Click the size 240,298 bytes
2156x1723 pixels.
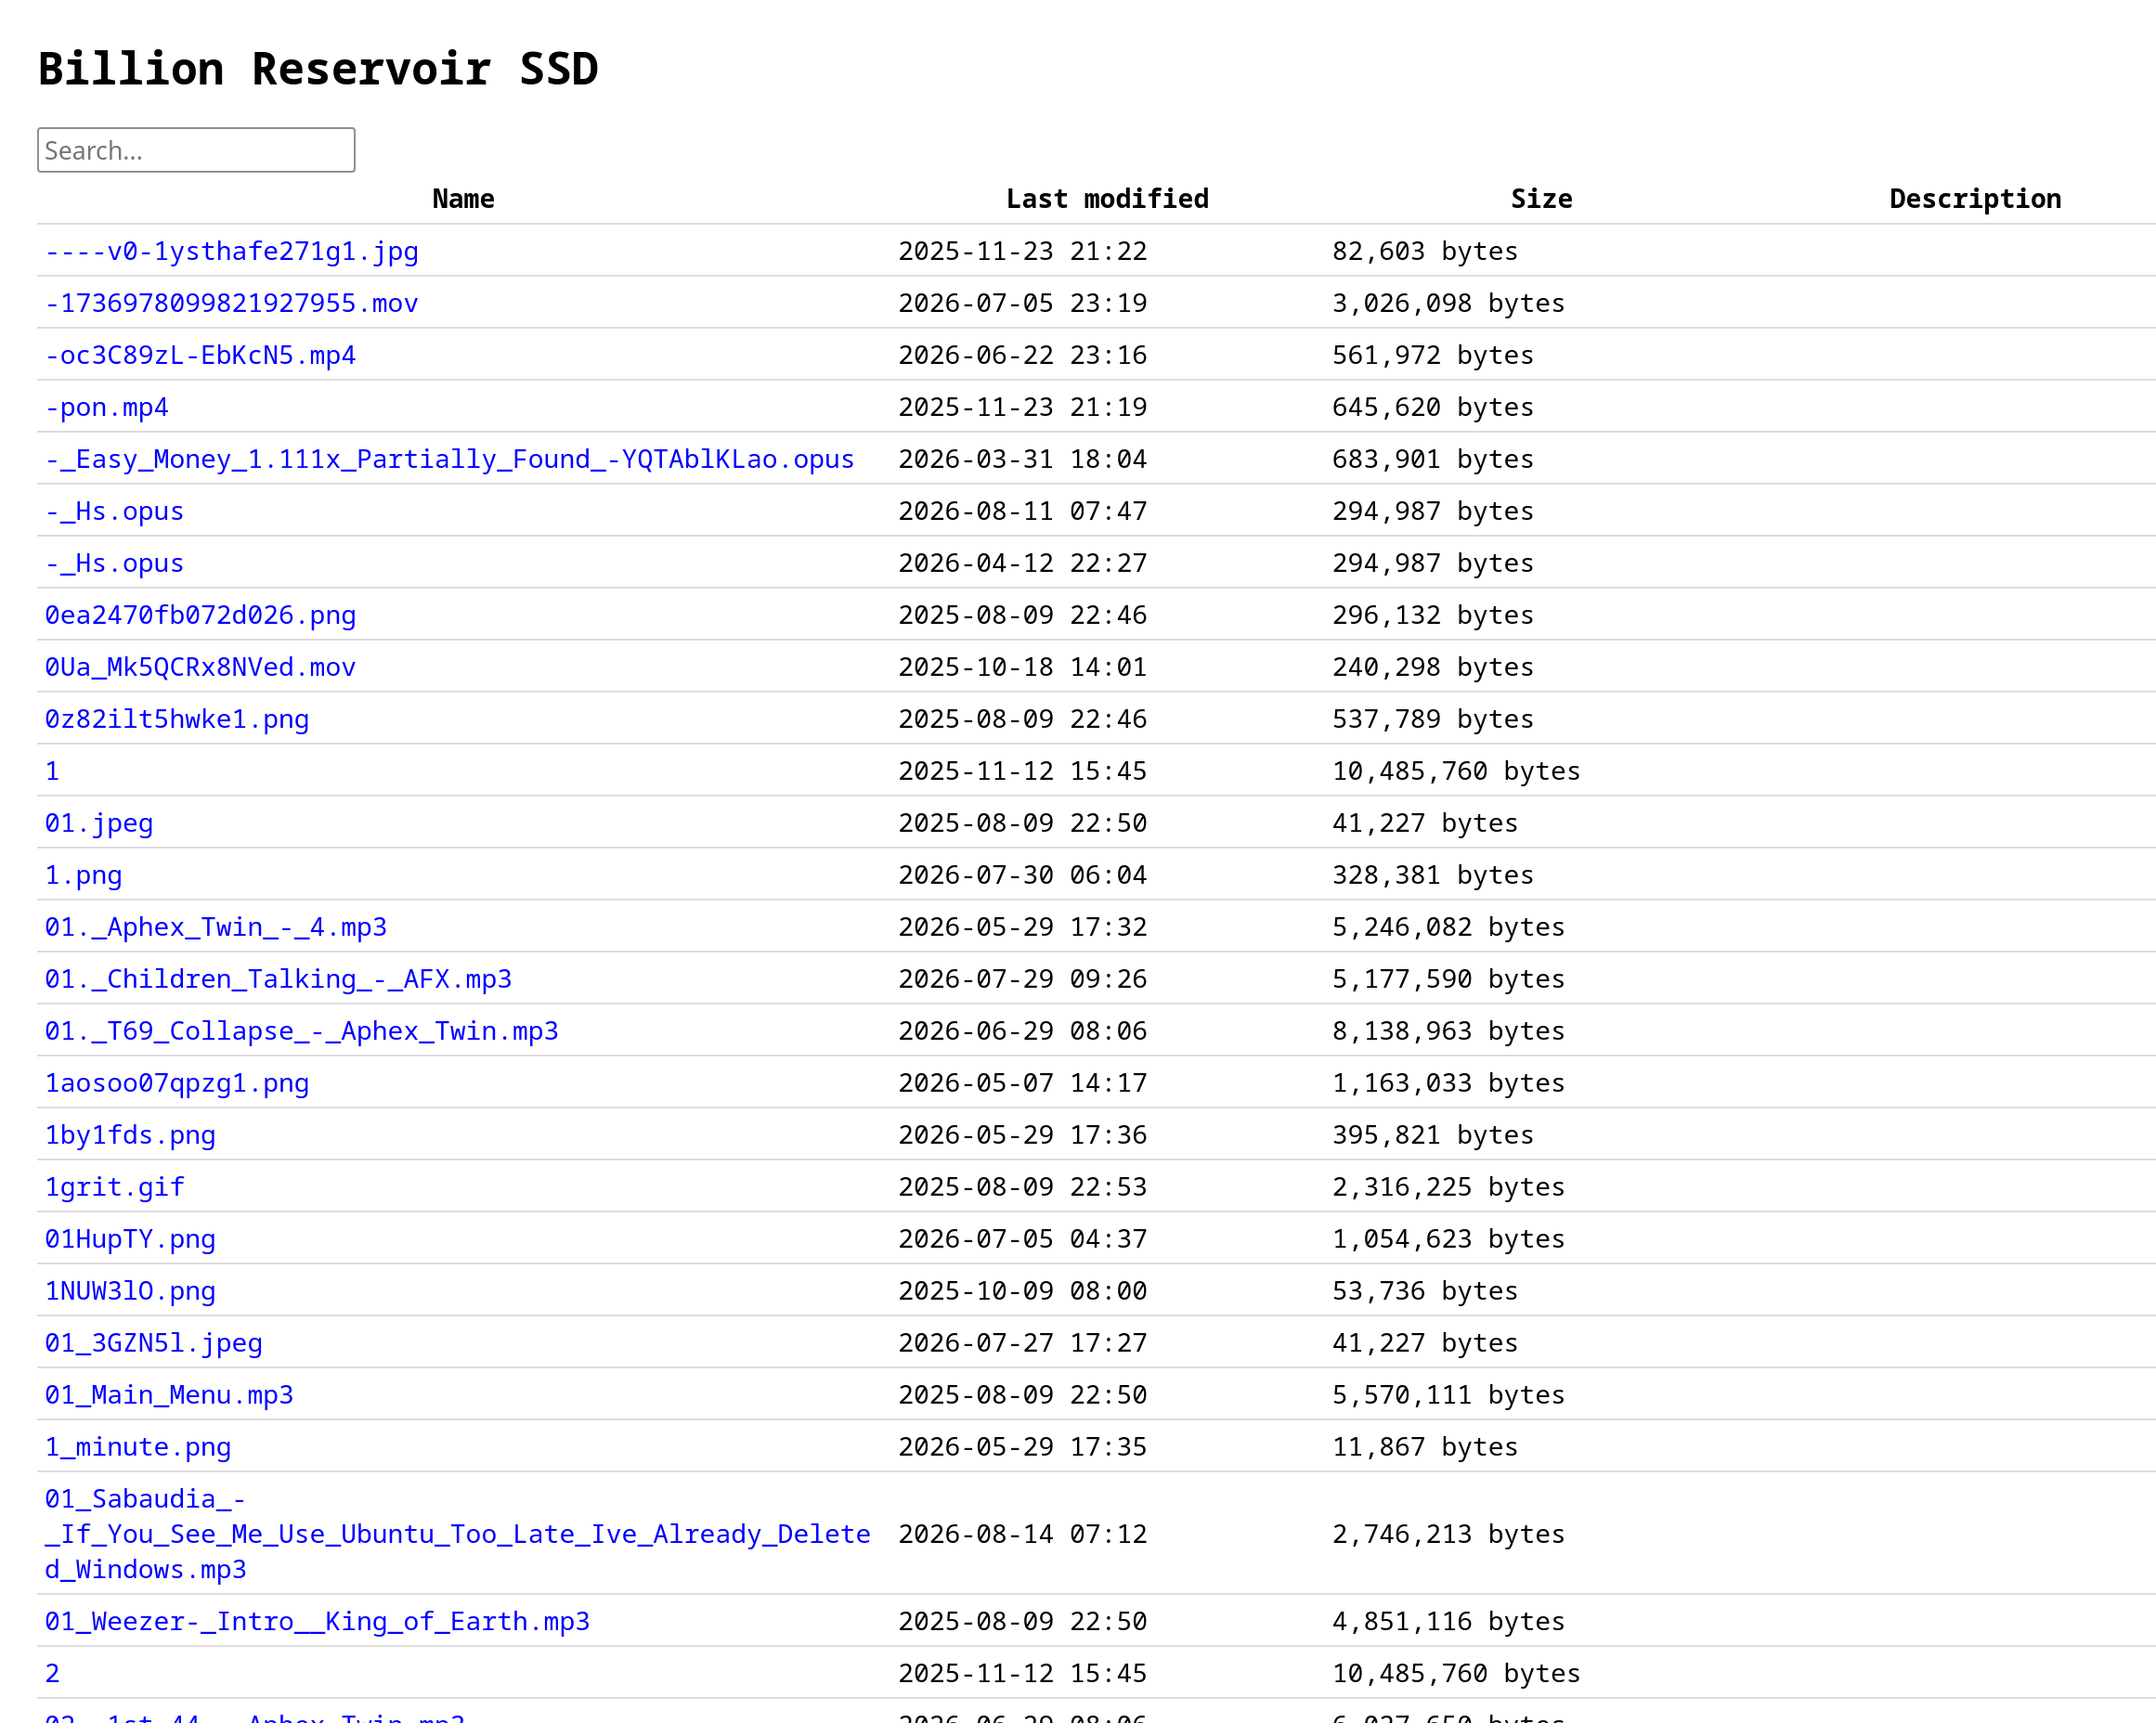tap(1432, 667)
